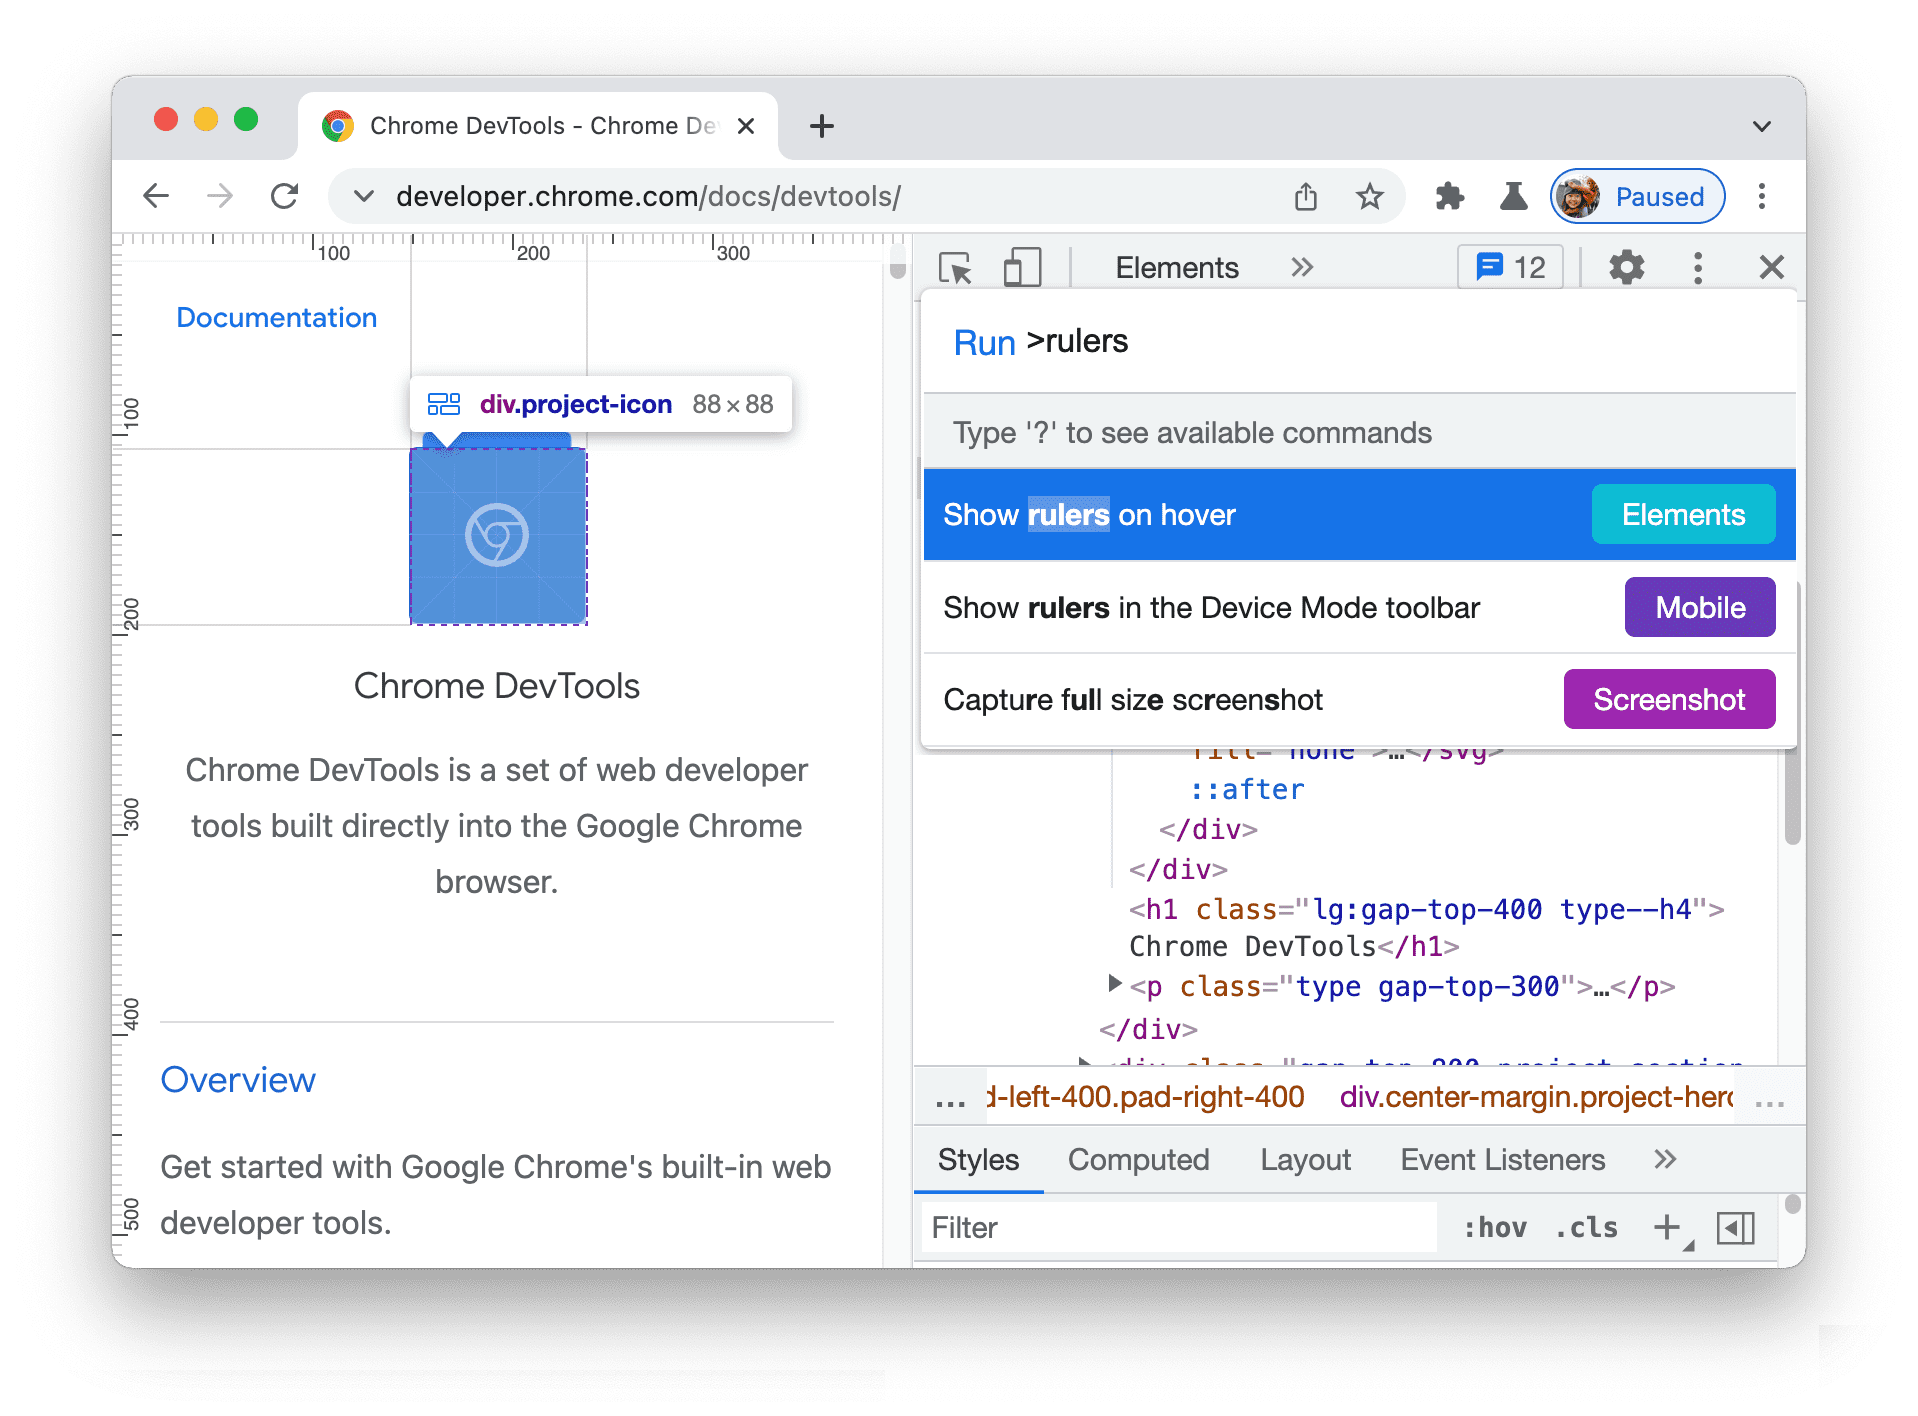Viewport: 1918px width, 1416px height.
Task: Expand the p tag with type gap-top-300
Action: [x=1114, y=986]
